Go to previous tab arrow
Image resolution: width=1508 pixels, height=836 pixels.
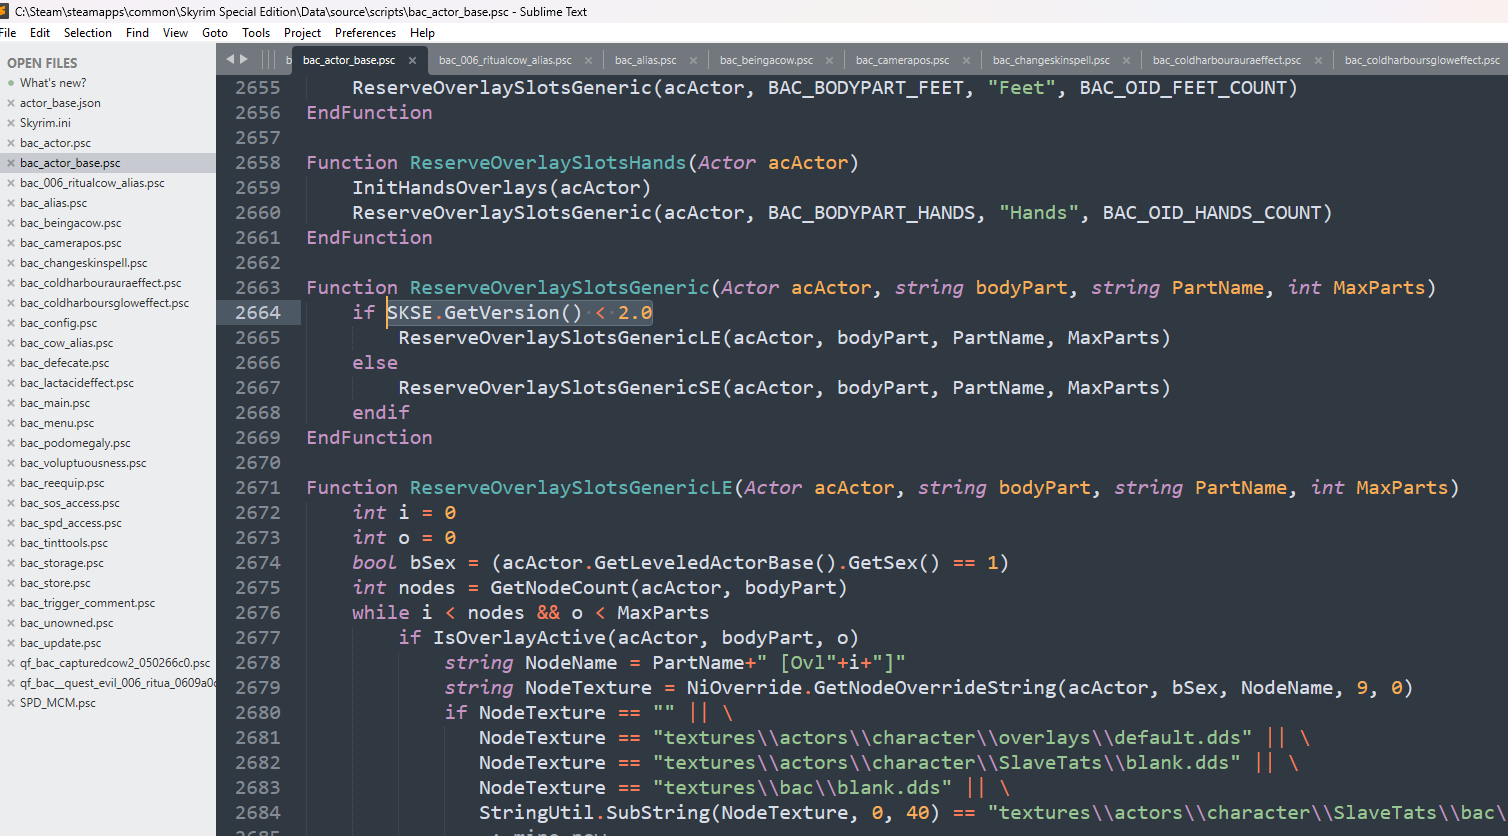(230, 59)
